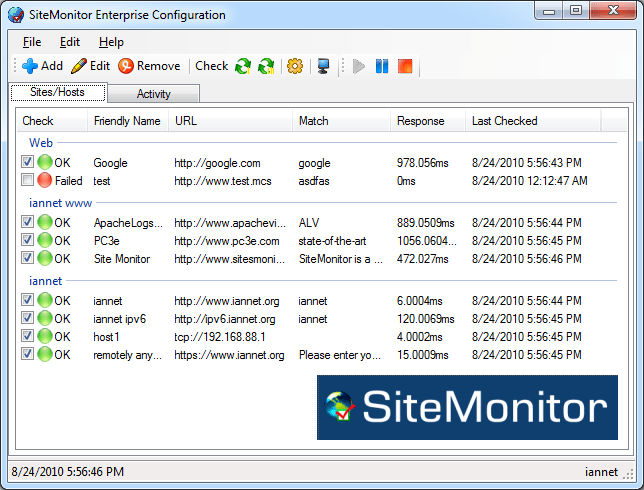Click the Add site plus icon

click(x=30, y=66)
